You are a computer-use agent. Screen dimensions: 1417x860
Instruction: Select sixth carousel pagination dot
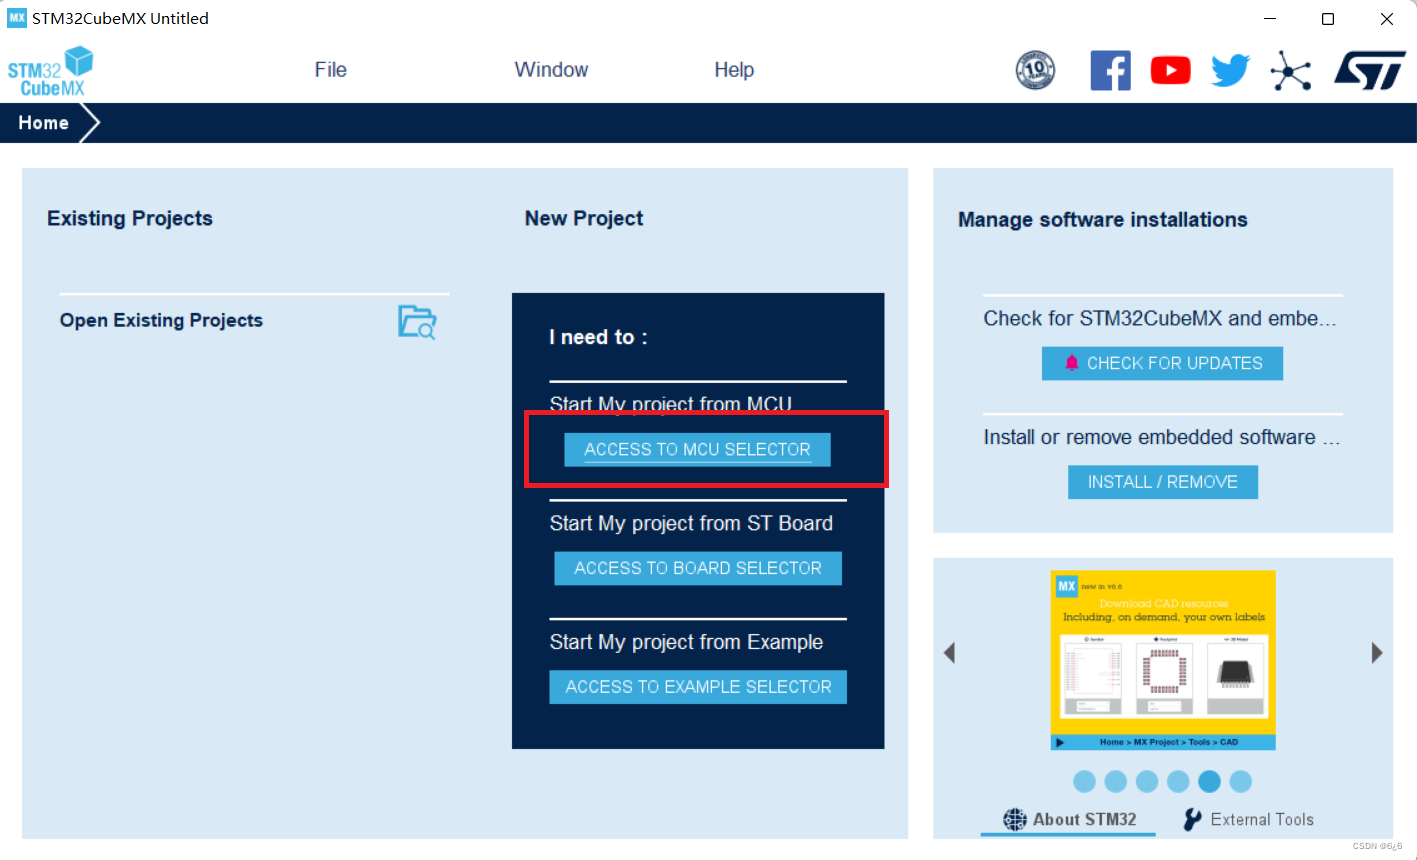pyautogui.click(x=1240, y=782)
